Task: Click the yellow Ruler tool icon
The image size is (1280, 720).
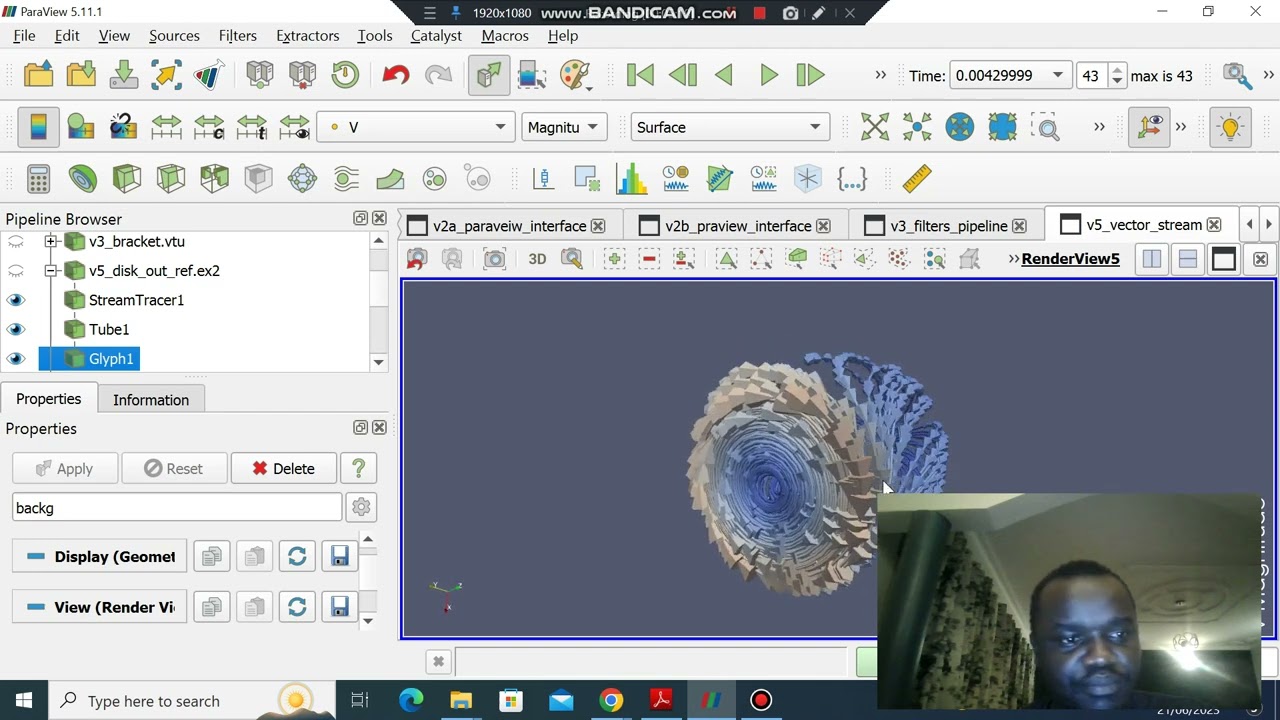Action: (x=916, y=179)
